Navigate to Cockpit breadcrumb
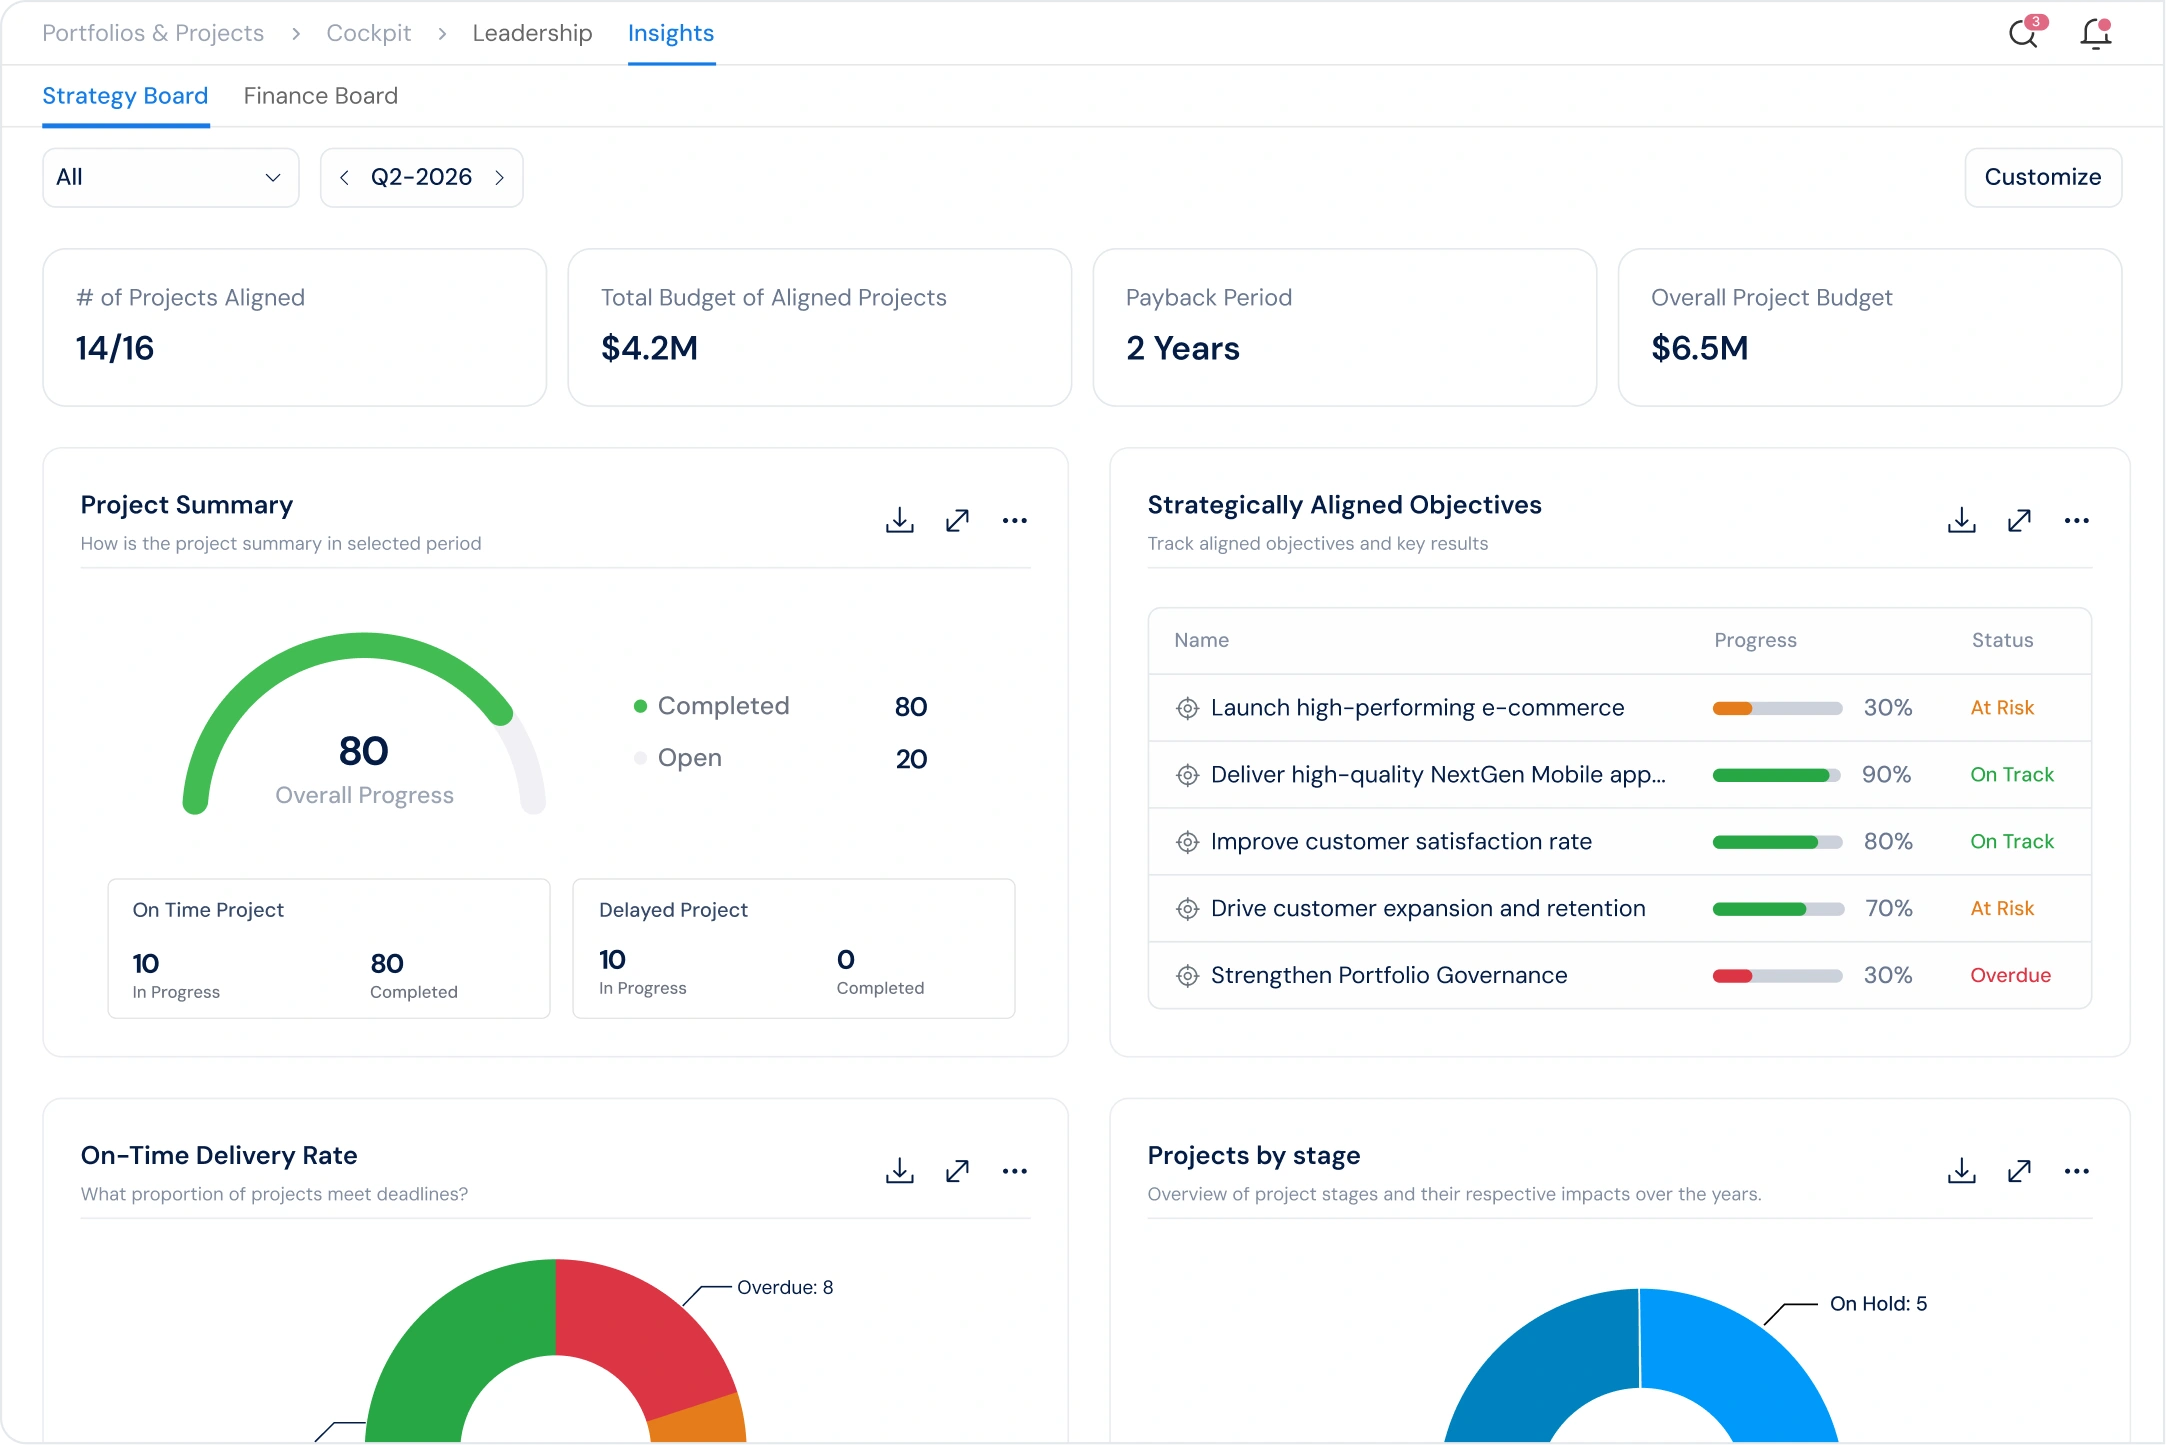The image size is (2166, 1445). tap(369, 33)
